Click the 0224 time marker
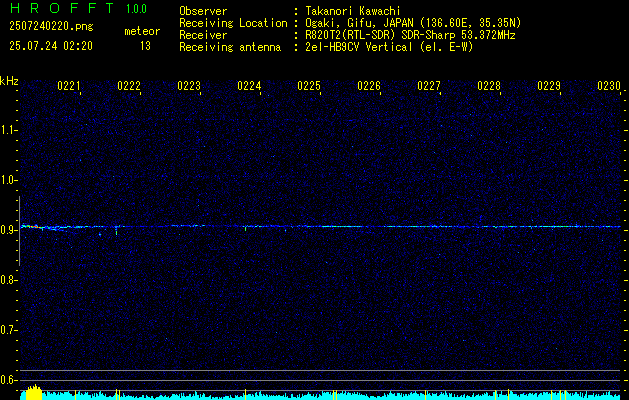The image size is (629, 400). tap(249, 86)
